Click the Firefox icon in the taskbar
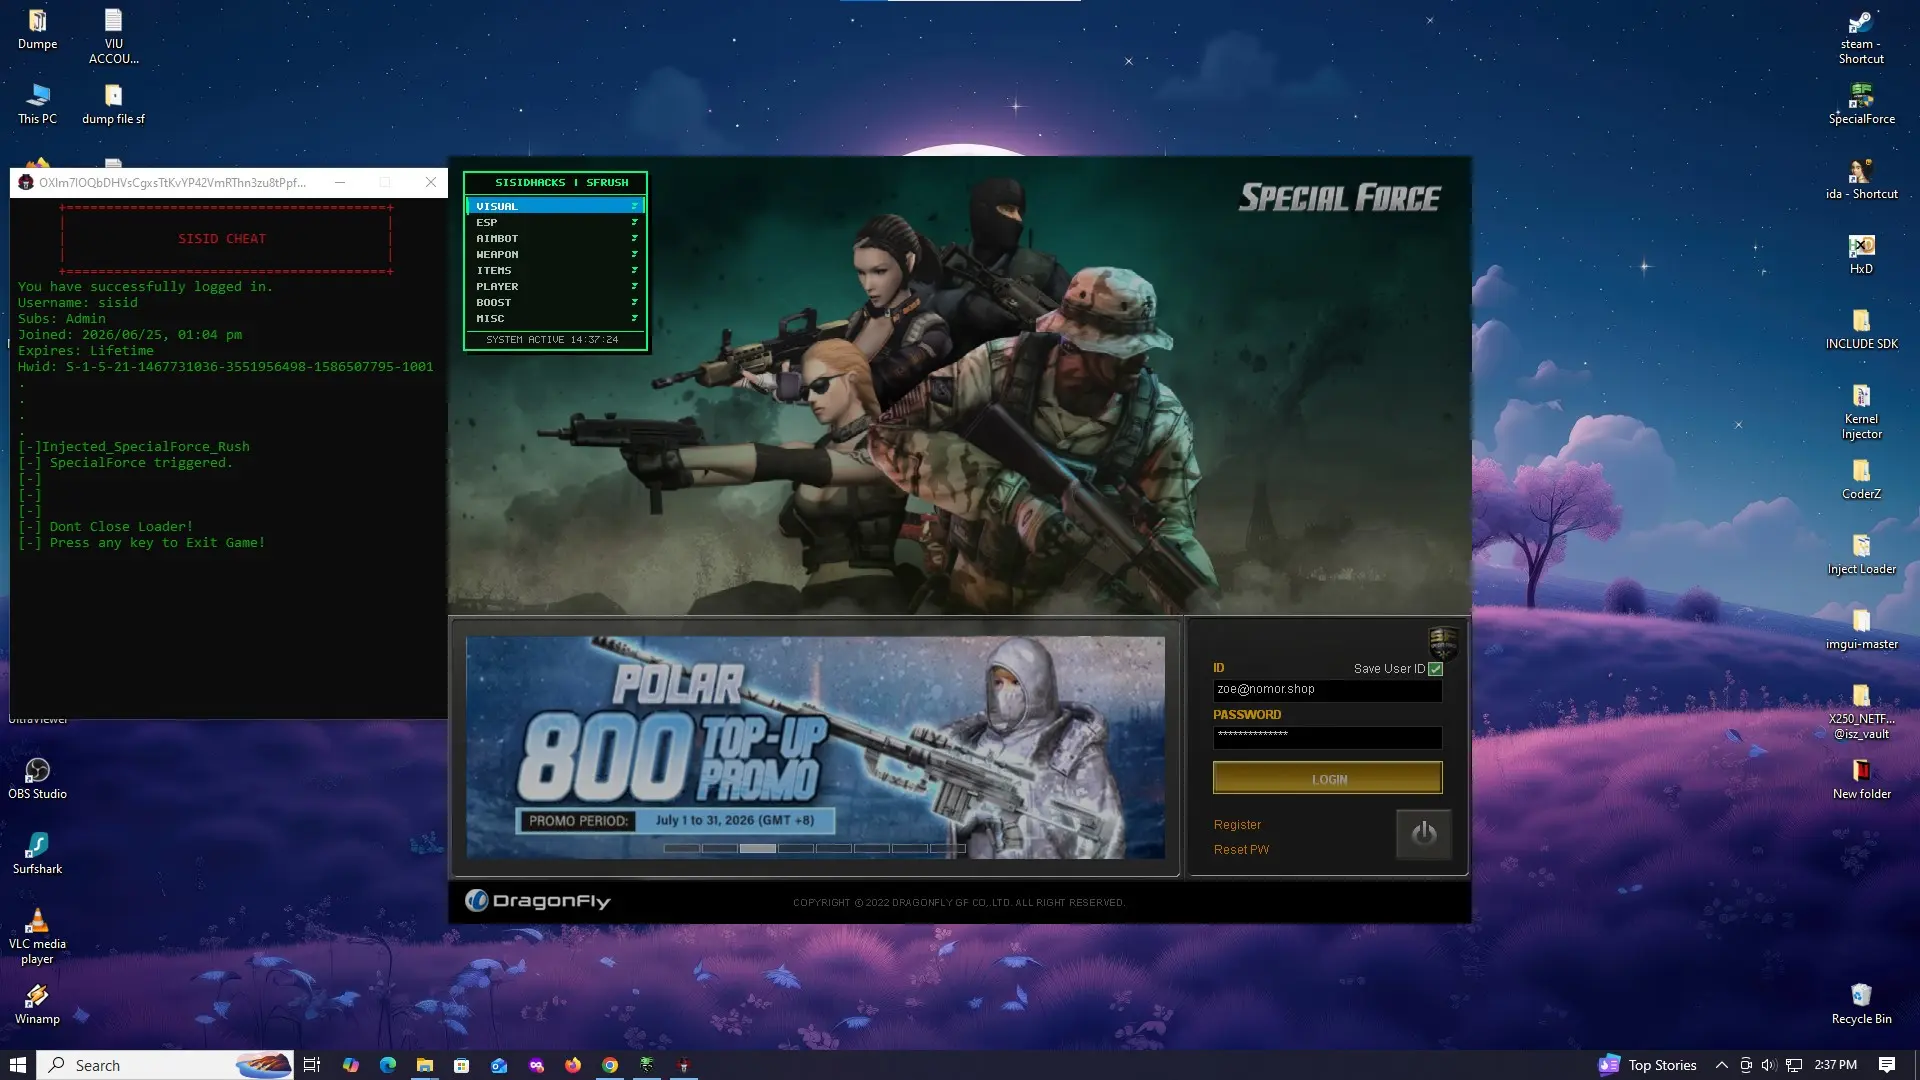 (573, 1065)
